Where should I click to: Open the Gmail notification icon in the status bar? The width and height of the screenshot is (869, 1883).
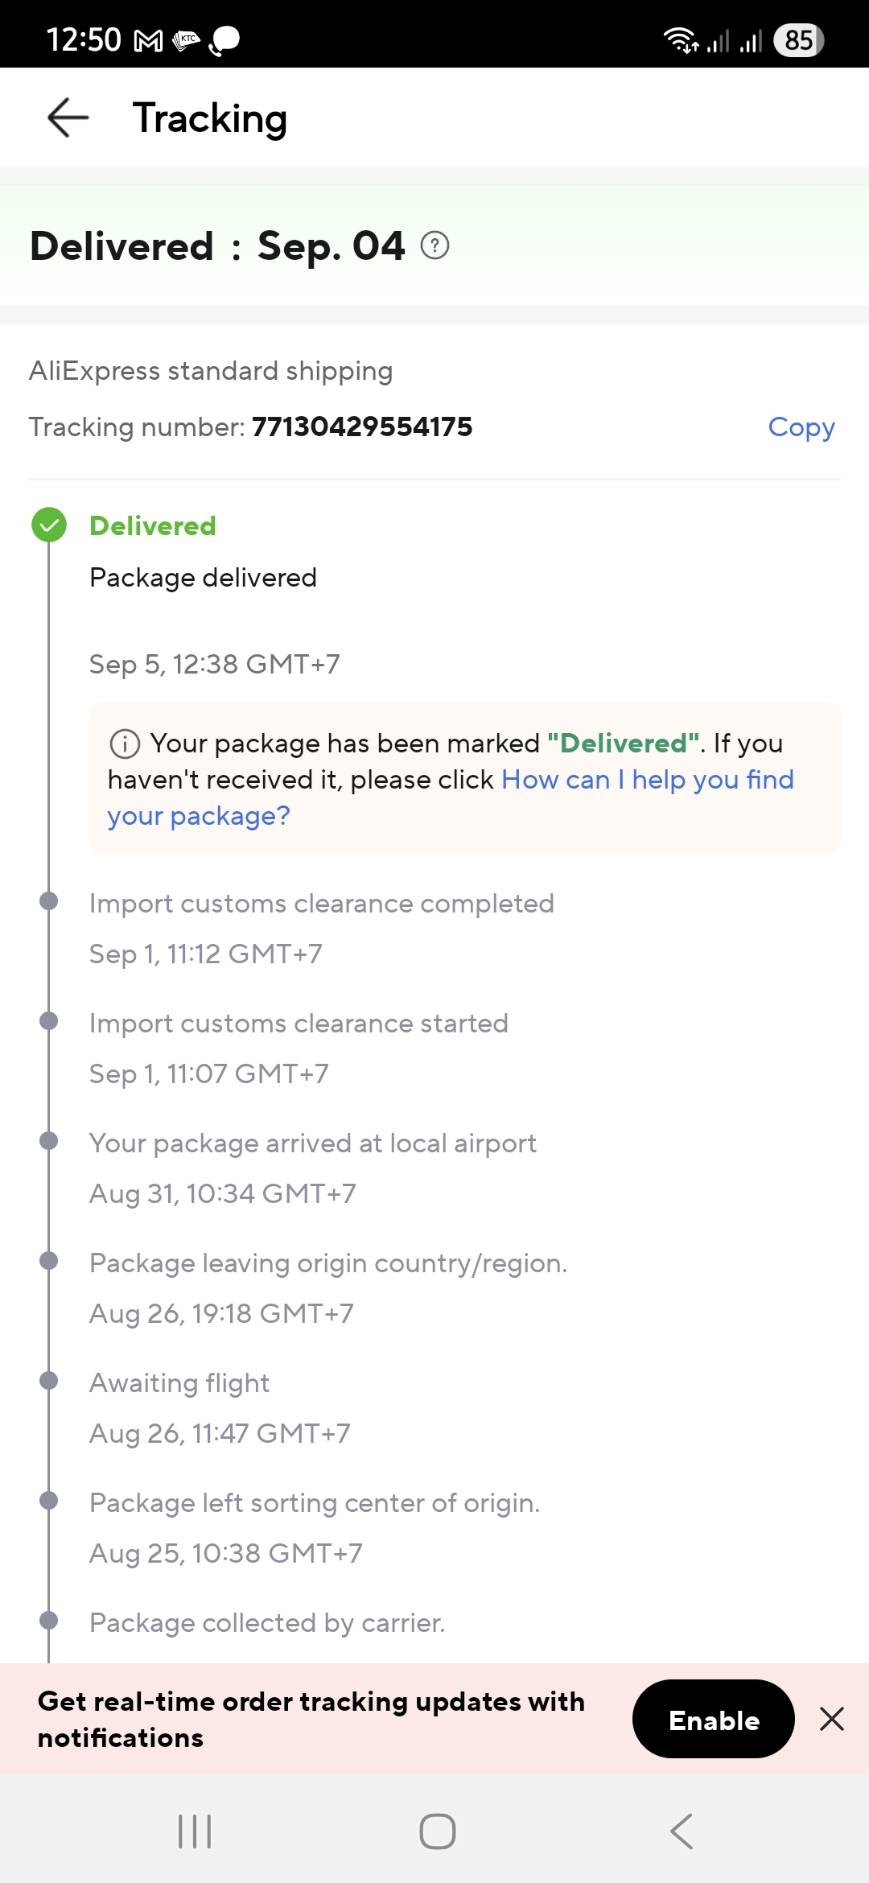click(x=149, y=41)
